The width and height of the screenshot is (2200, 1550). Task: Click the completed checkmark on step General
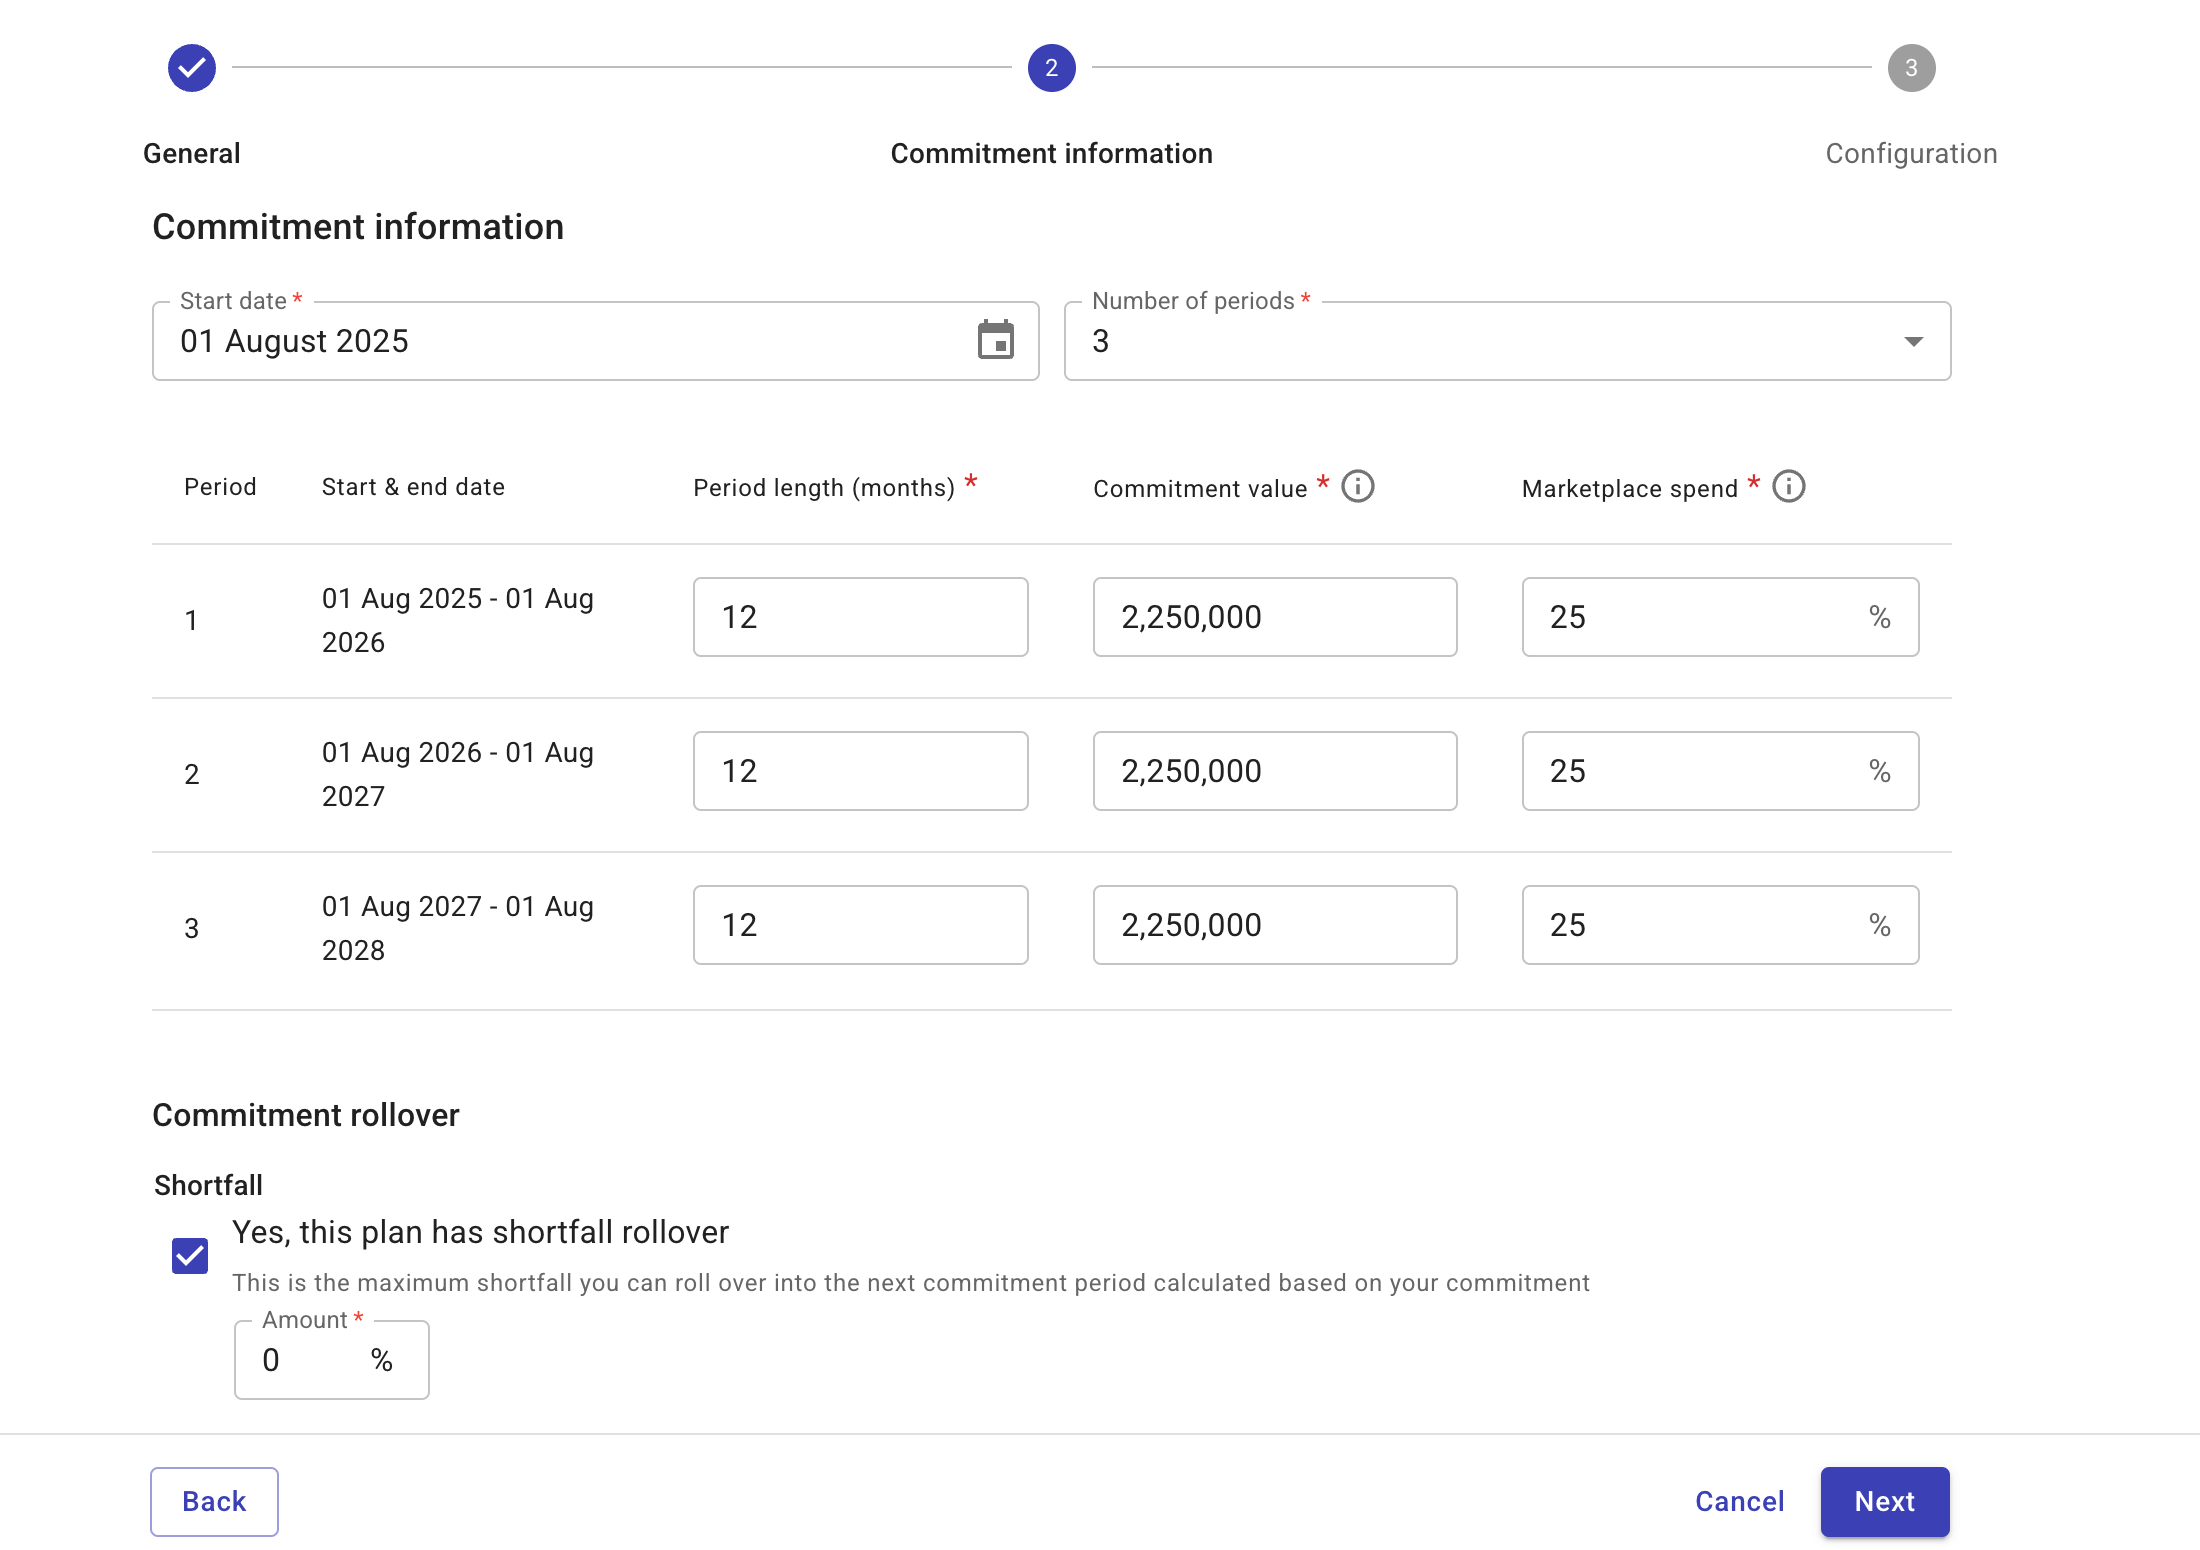coord(191,68)
